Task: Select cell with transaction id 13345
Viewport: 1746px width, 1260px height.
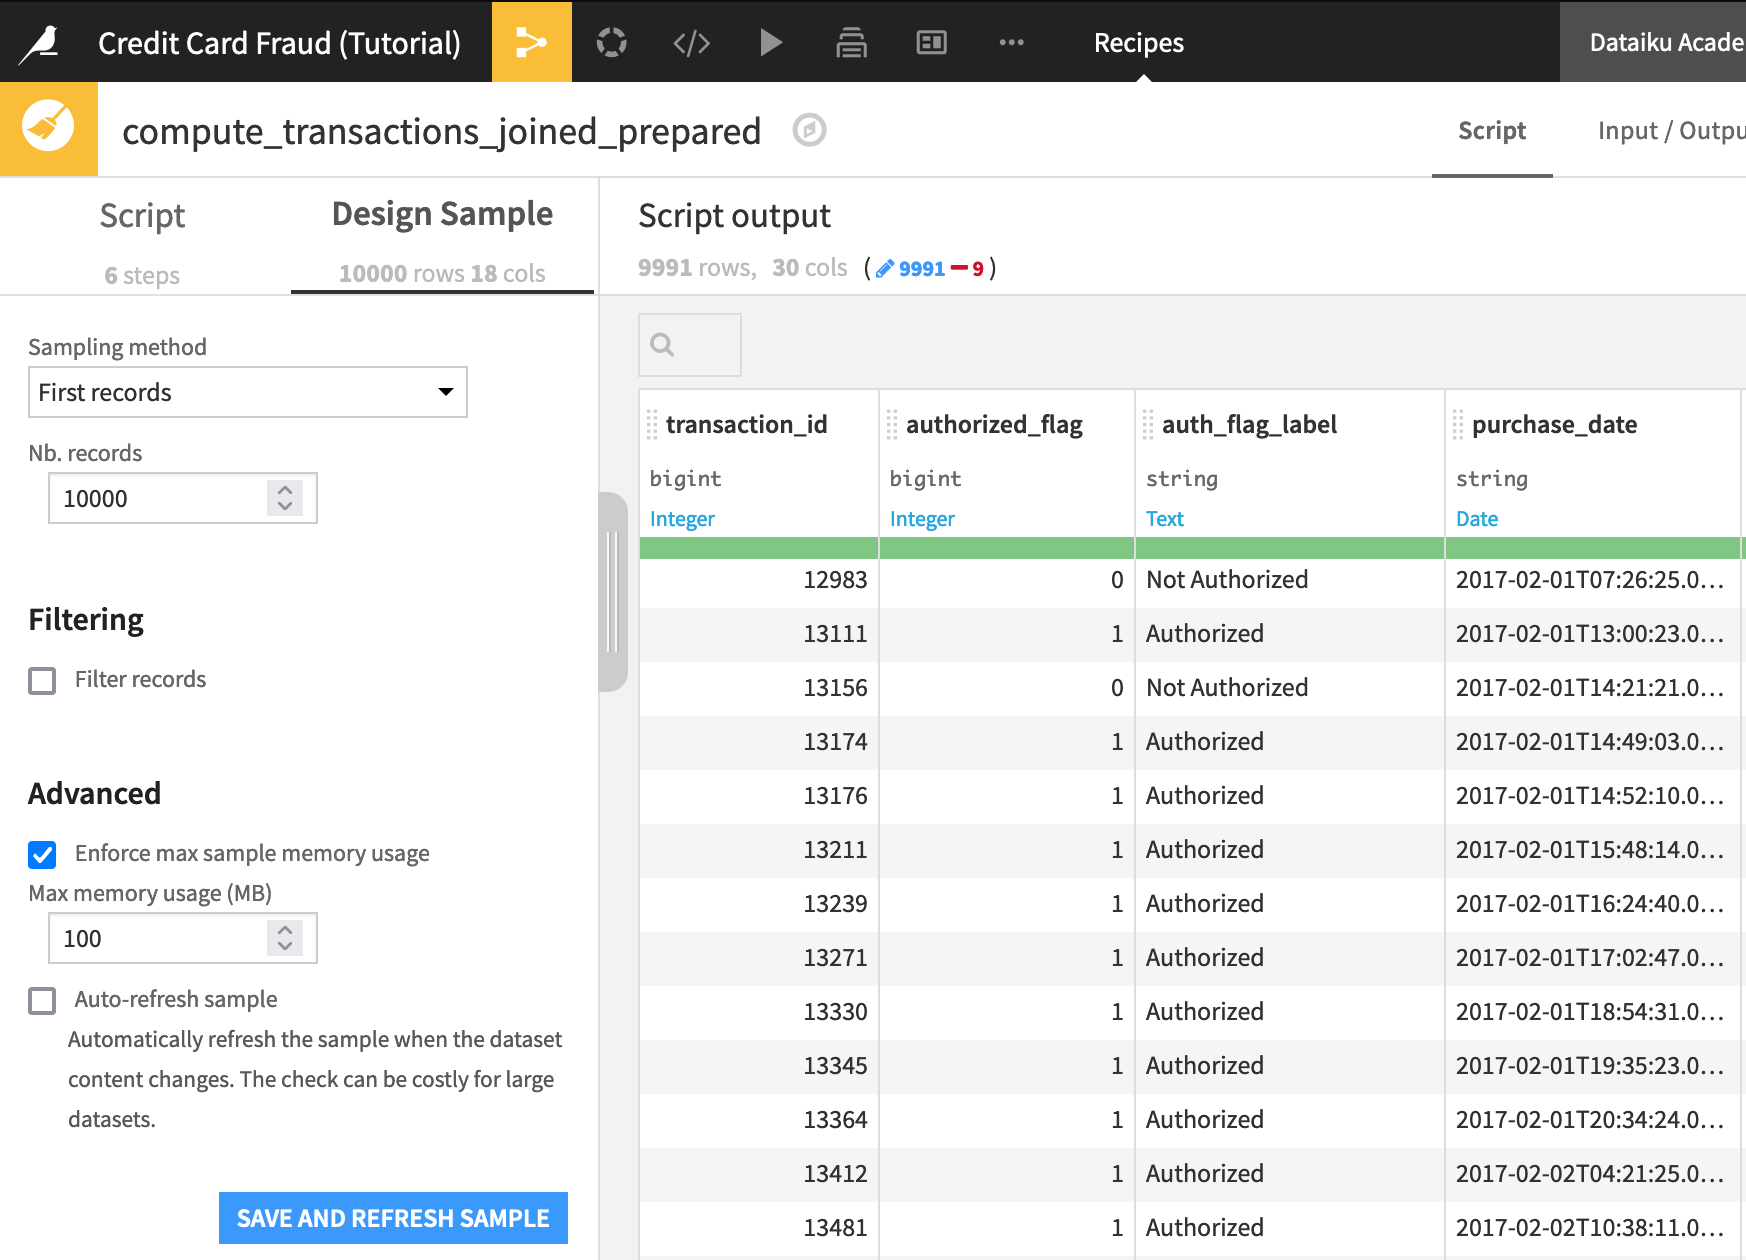Action: (x=759, y=1066)
